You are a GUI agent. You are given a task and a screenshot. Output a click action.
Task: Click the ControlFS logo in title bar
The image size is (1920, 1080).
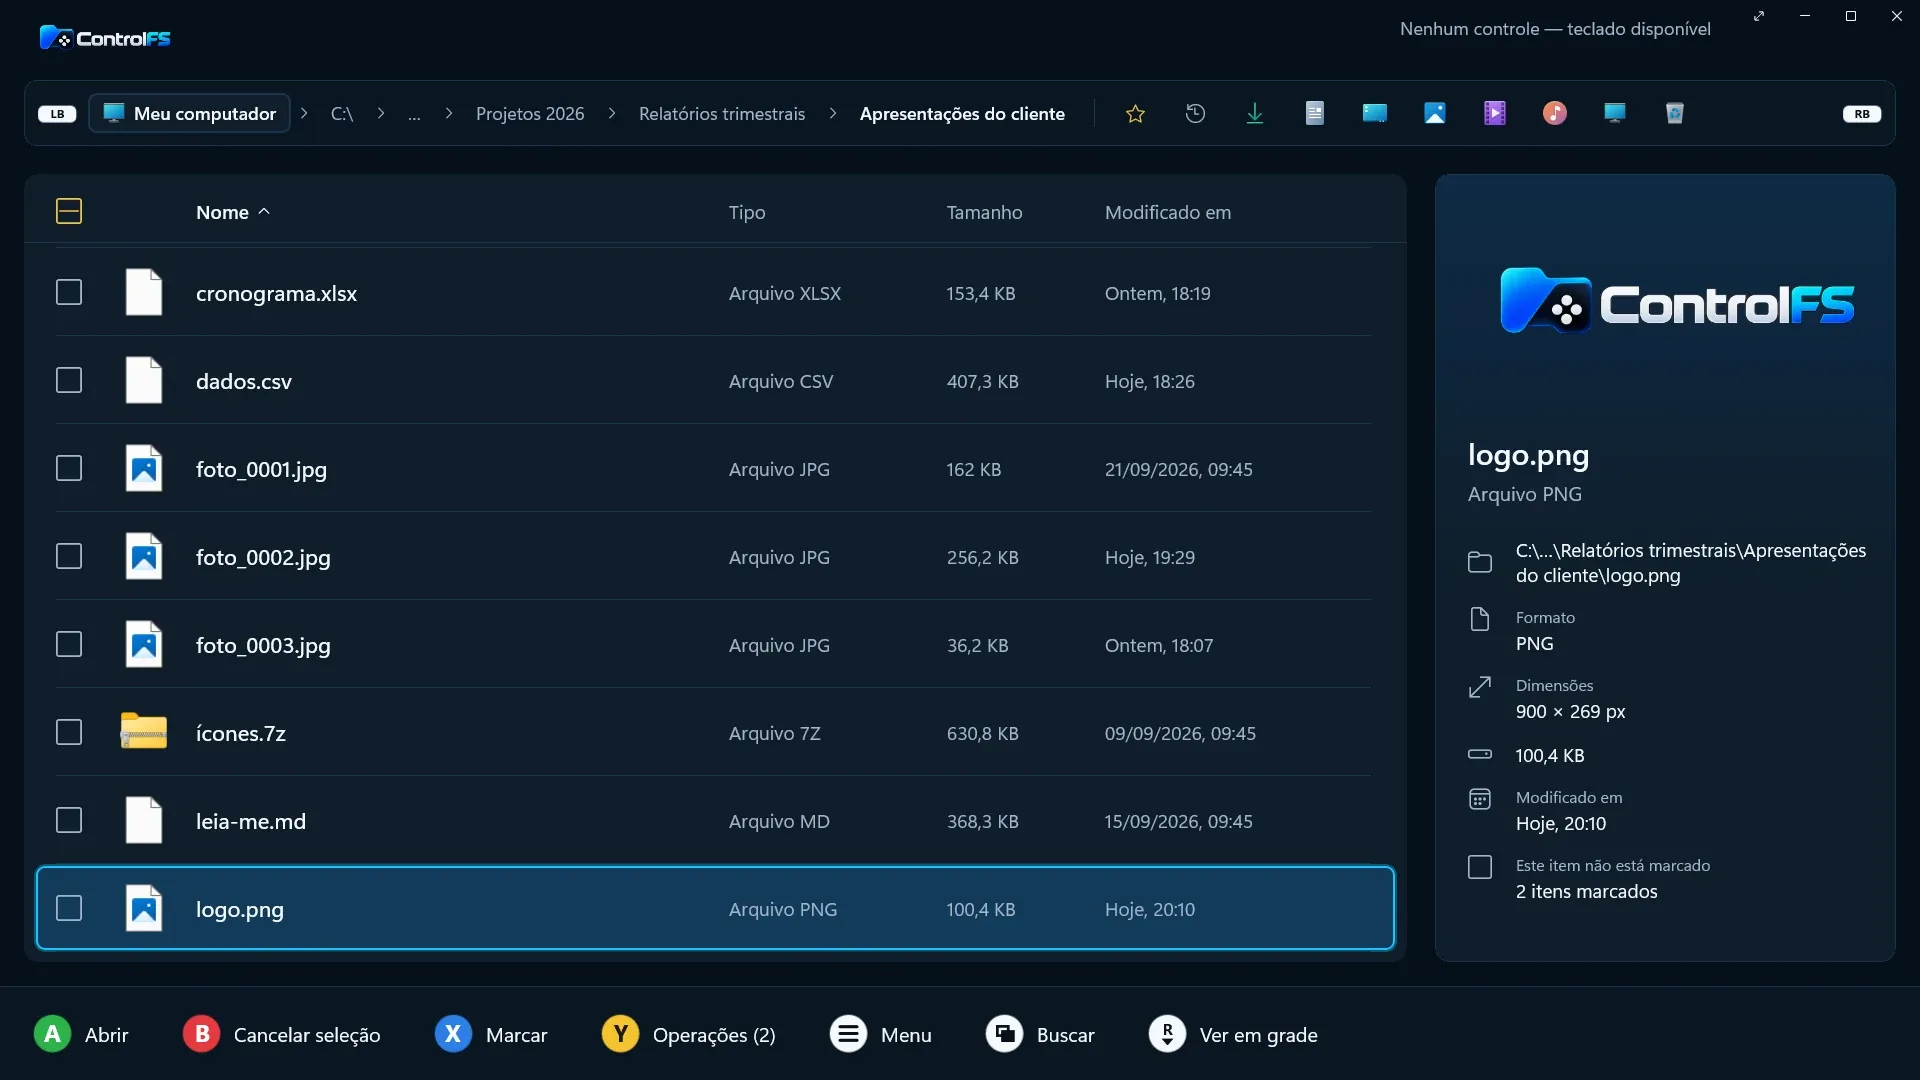coord(105,38)
